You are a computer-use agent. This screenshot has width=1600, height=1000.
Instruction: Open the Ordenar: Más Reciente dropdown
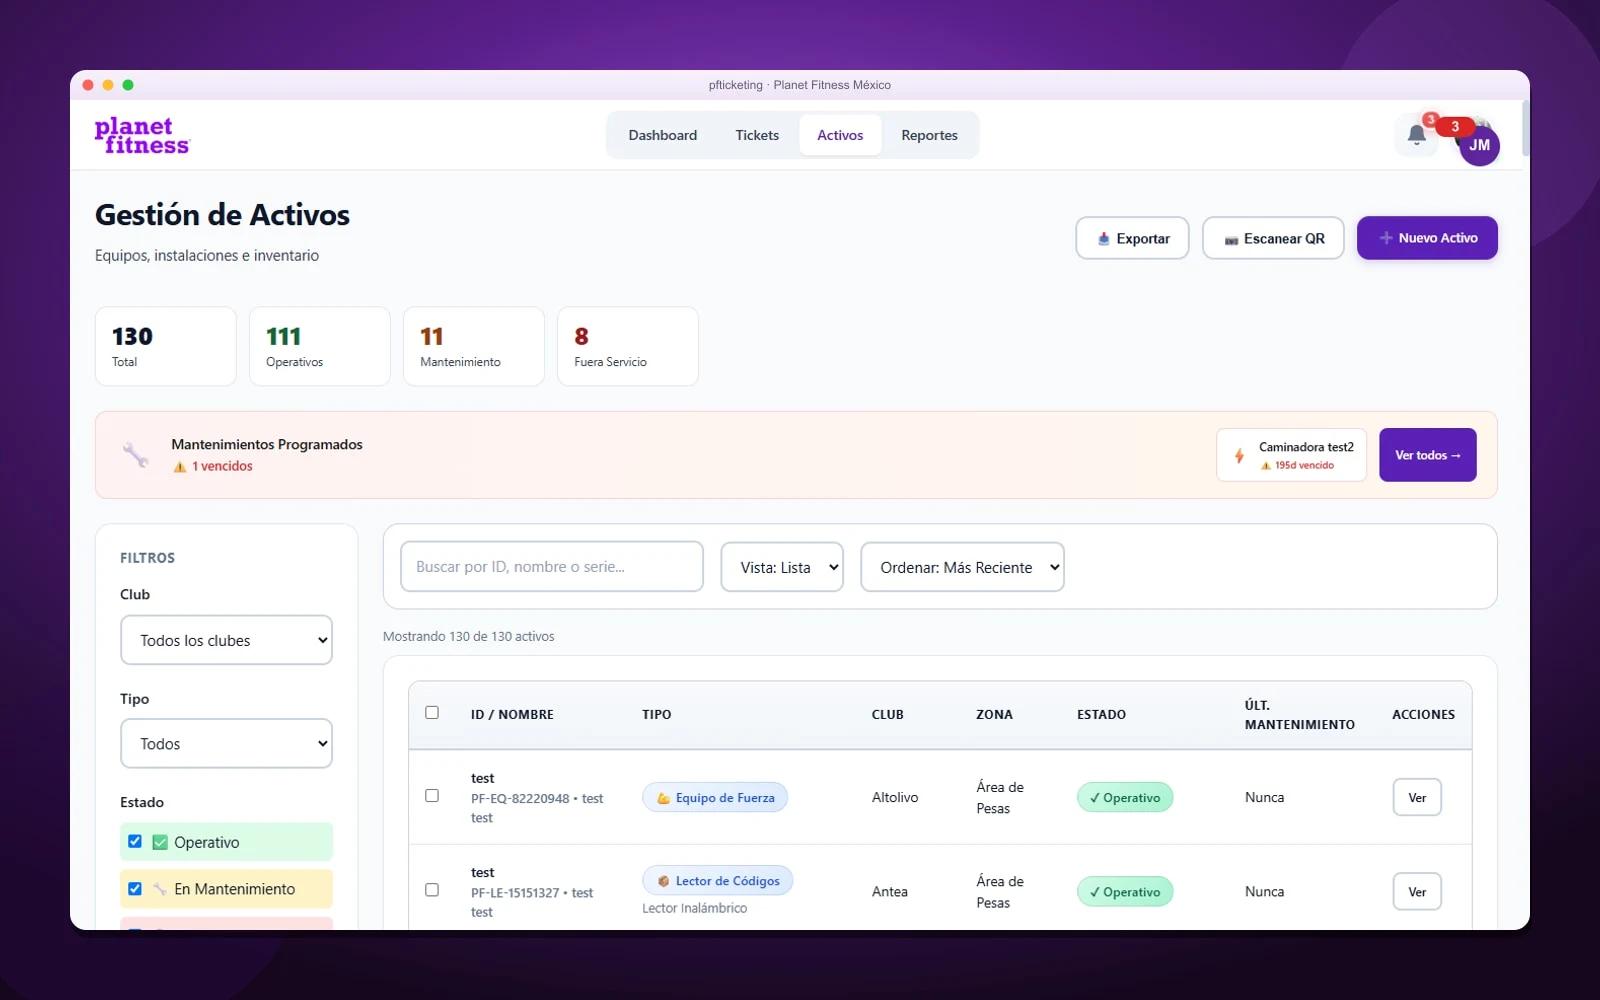[x=962, y=567]
